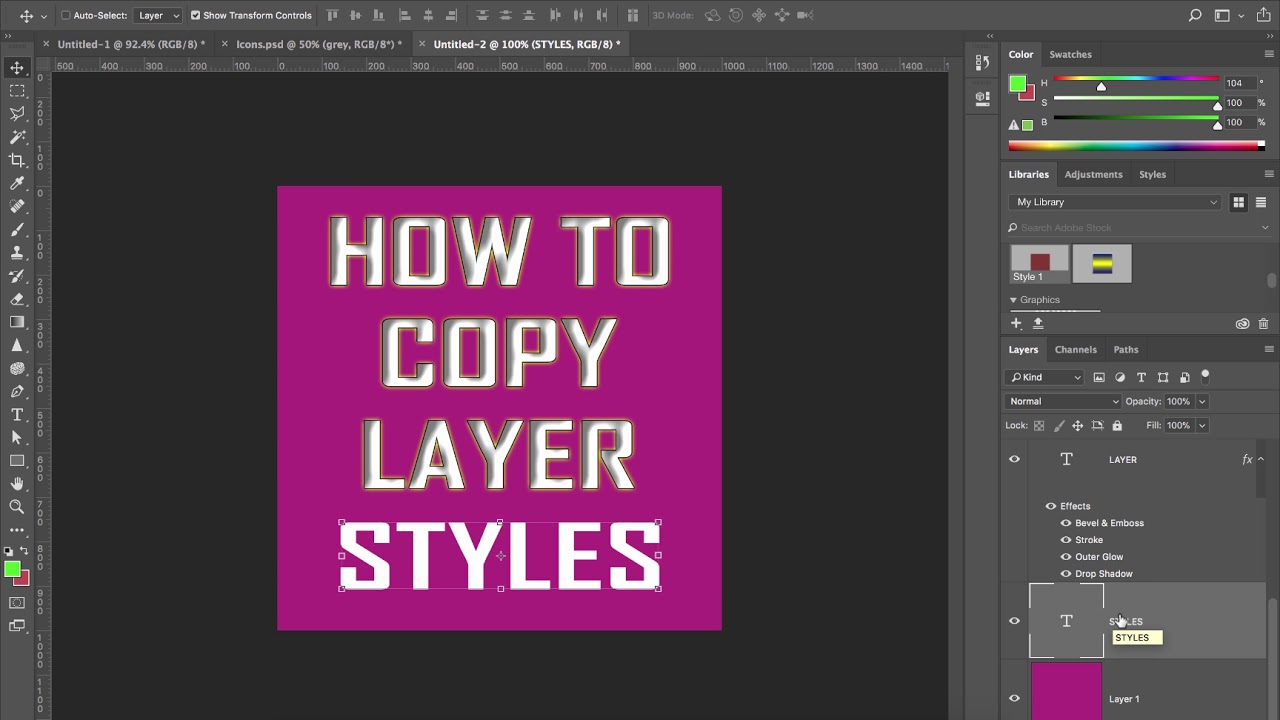
Task: Hide the Outer Glow effect
Action: tap(1066, 557)
